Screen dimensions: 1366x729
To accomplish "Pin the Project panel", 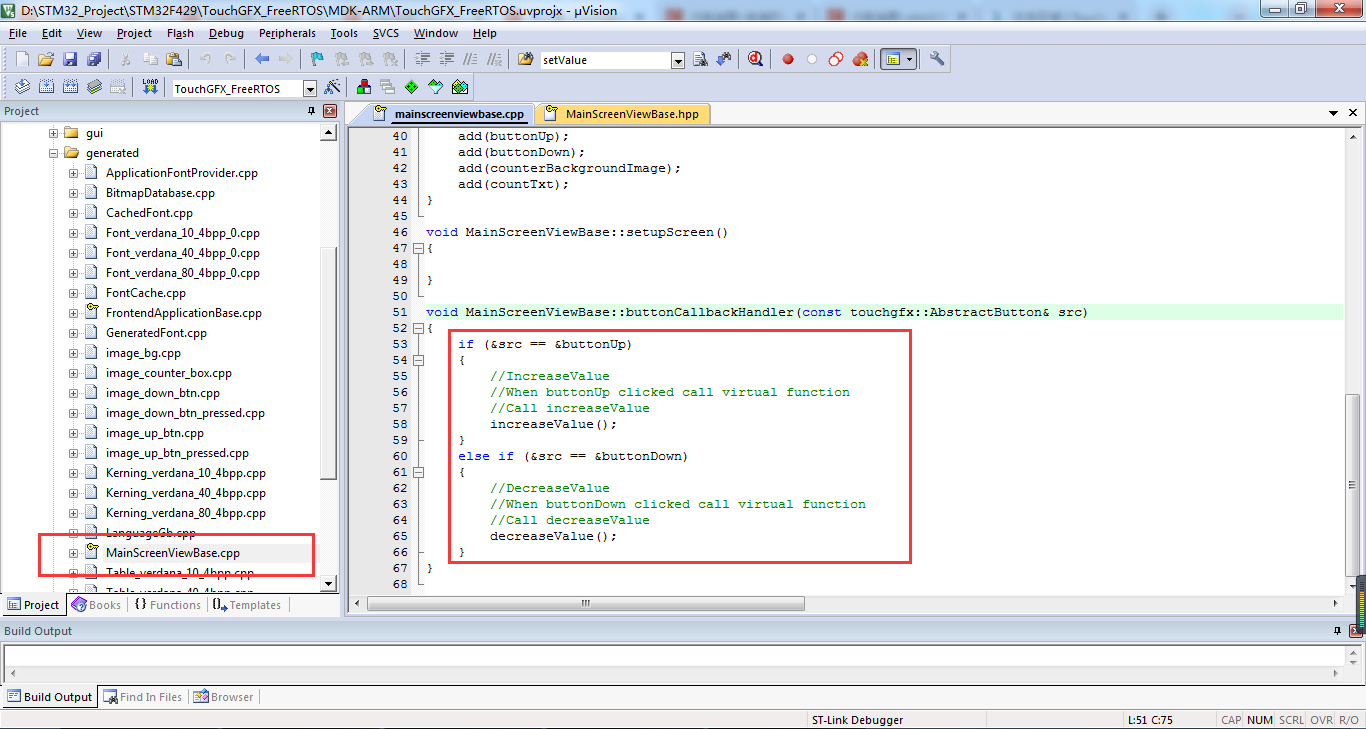I will click(311, 111).
